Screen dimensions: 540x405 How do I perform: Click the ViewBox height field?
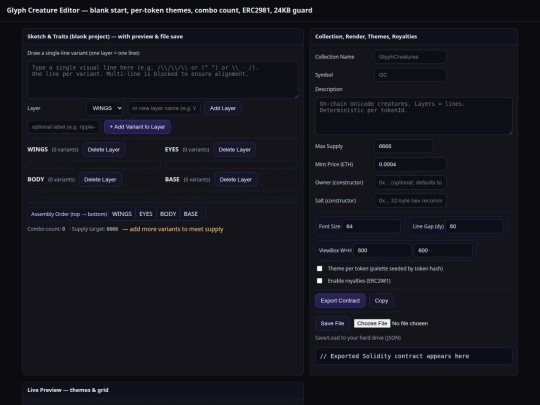click(443, 250)
